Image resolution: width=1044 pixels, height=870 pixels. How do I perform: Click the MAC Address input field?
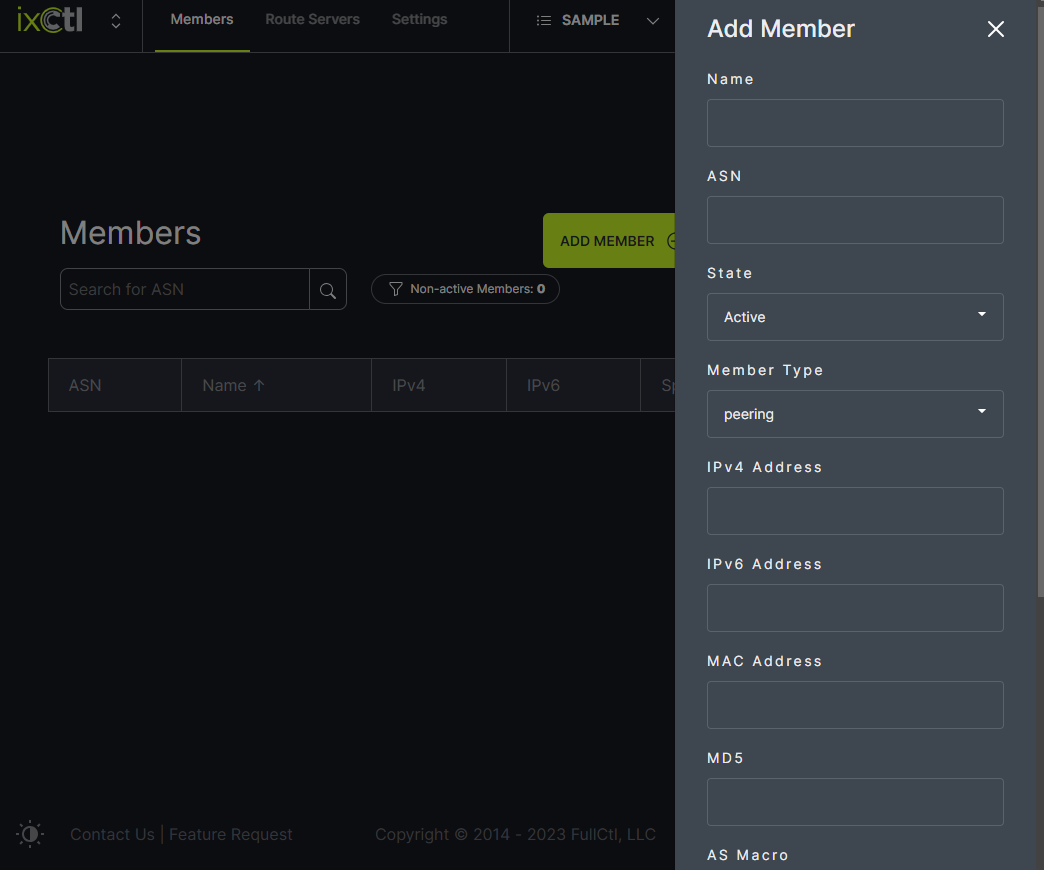(x=855, y=705)
